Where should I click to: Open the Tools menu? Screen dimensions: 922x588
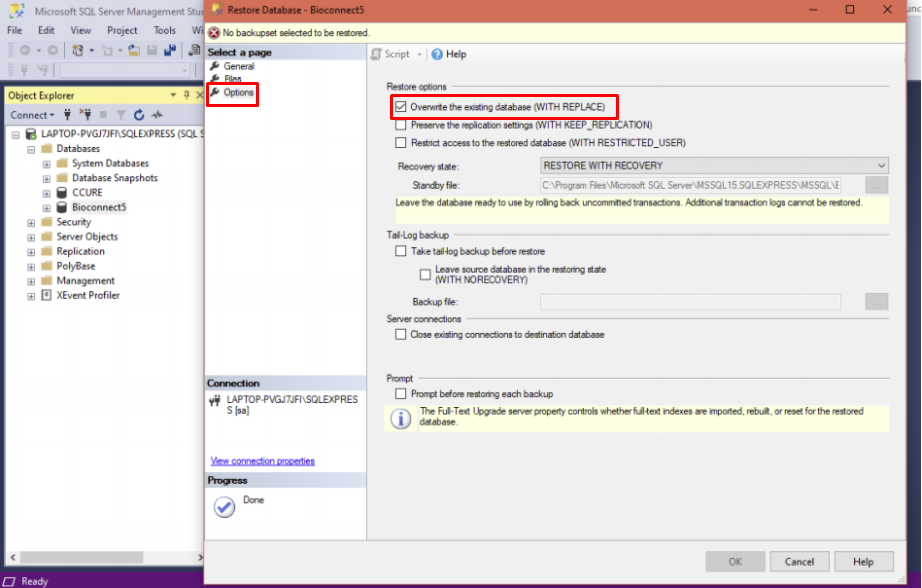165,30
